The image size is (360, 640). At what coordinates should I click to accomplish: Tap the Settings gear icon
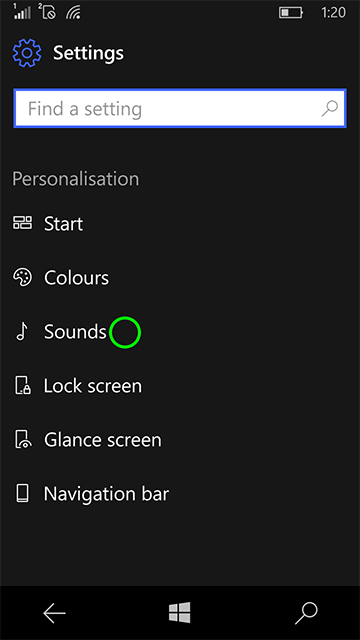[x=27, y=53]
